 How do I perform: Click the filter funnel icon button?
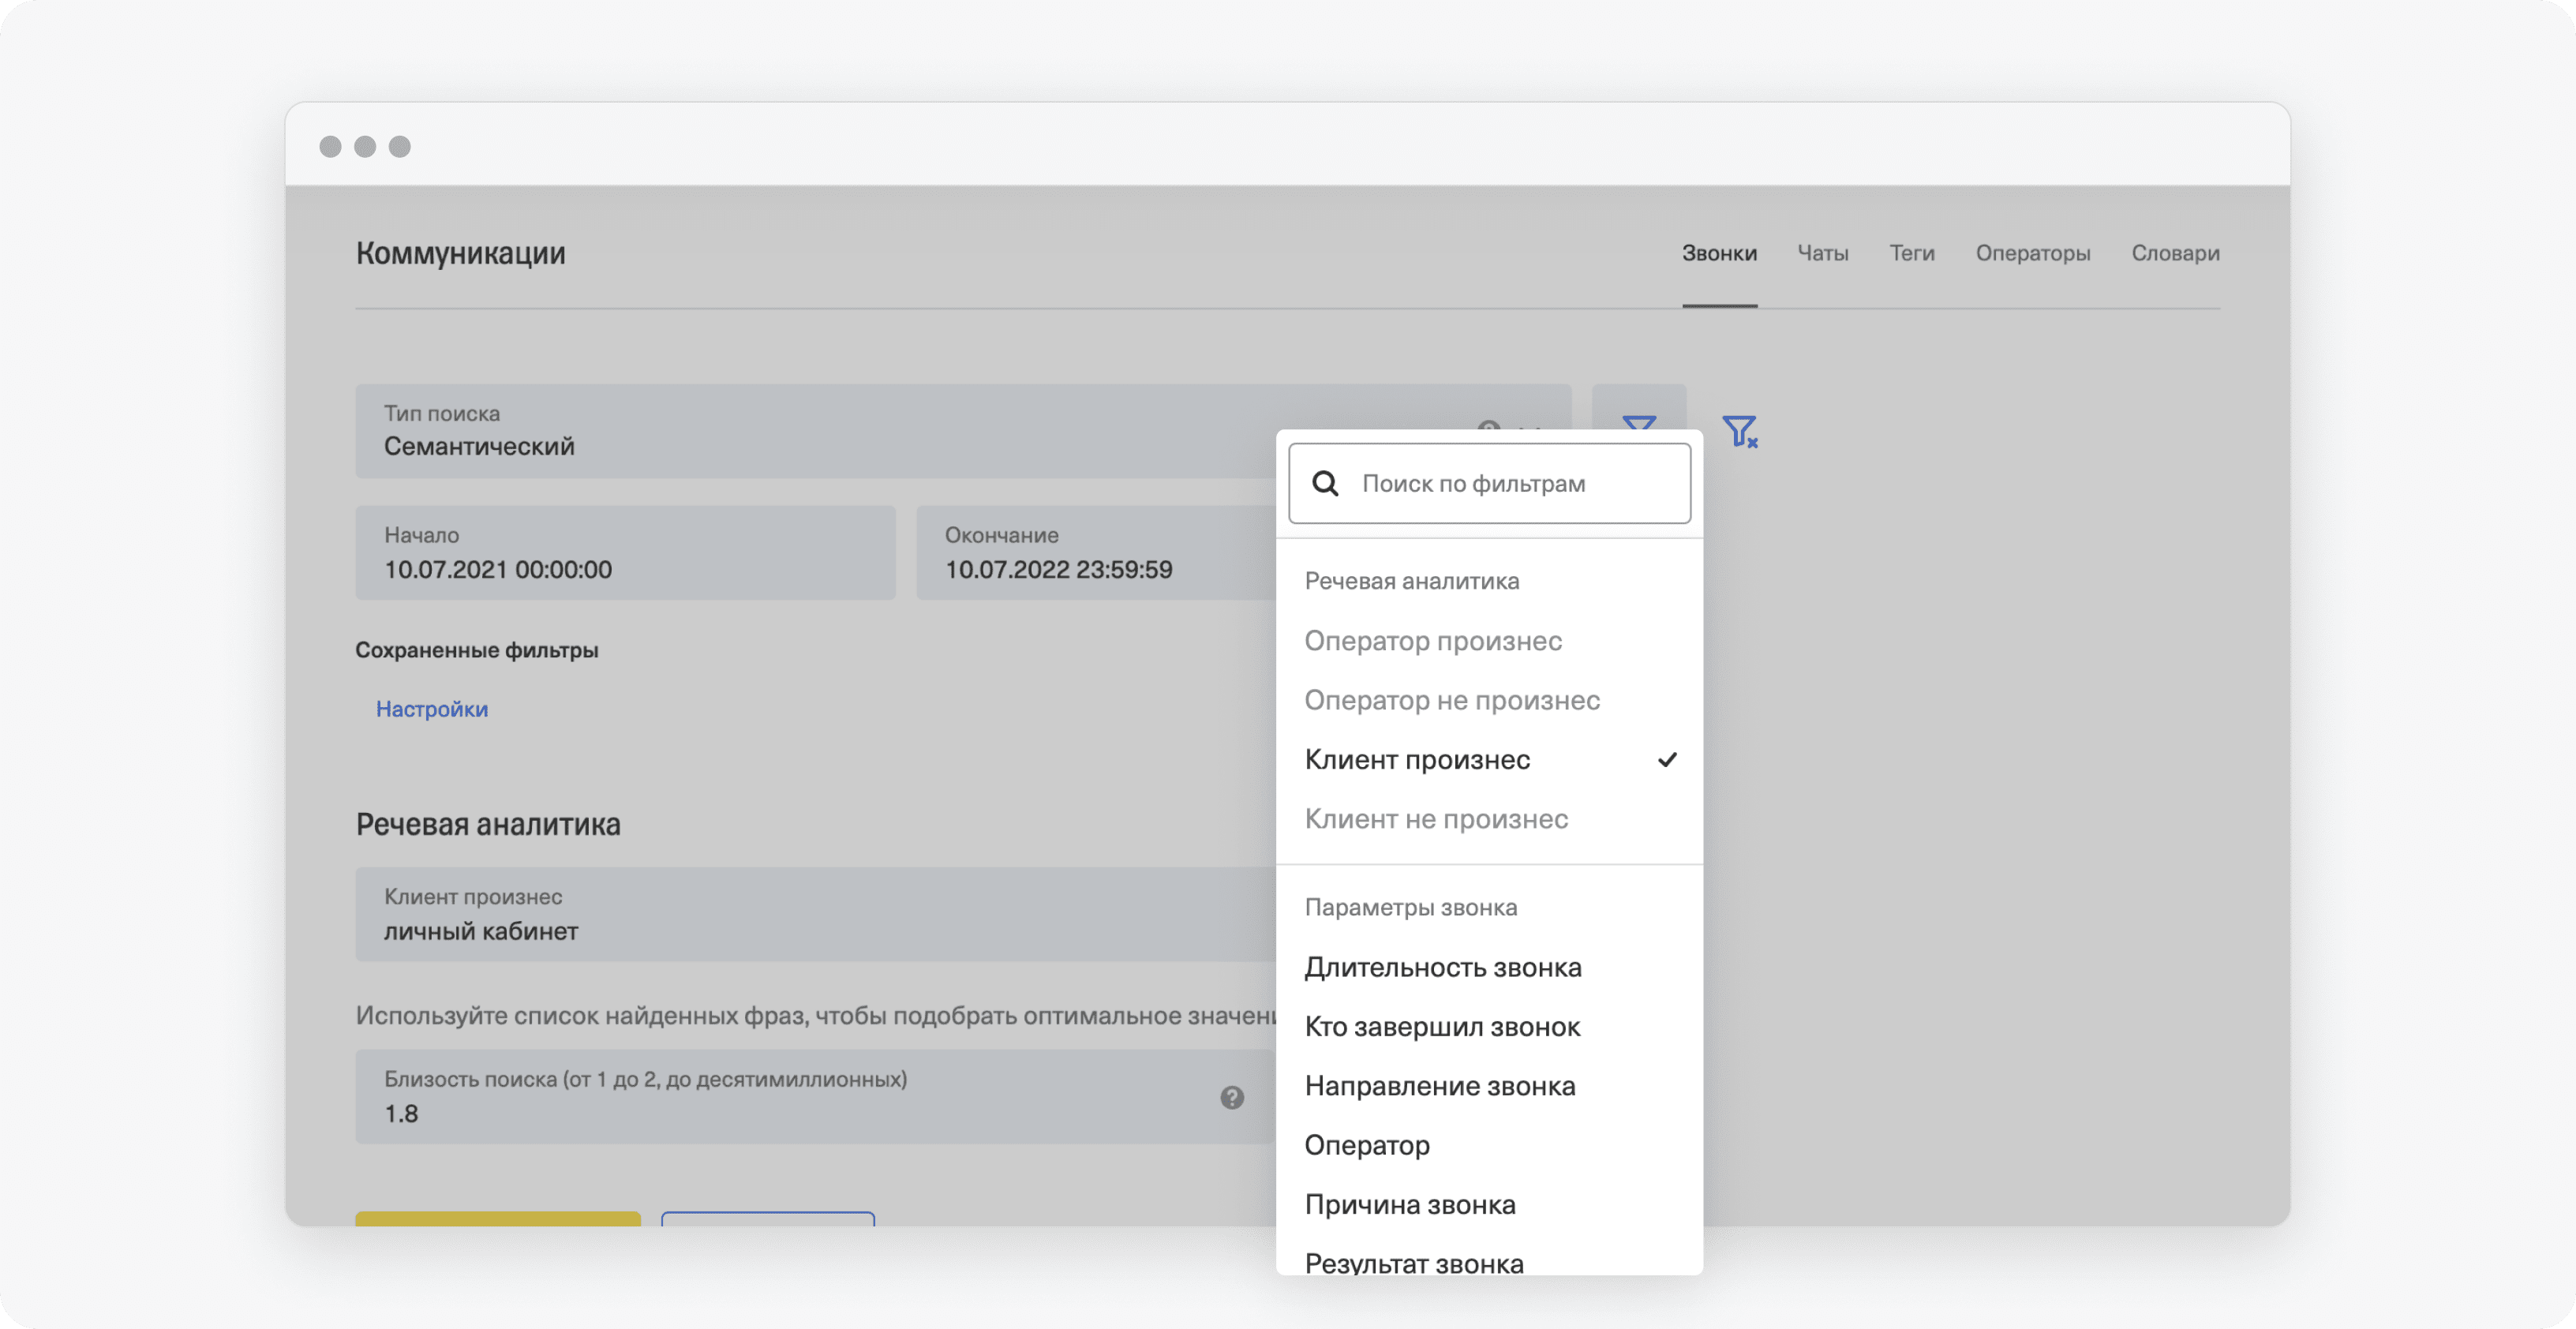click(x=1638, y=407)
